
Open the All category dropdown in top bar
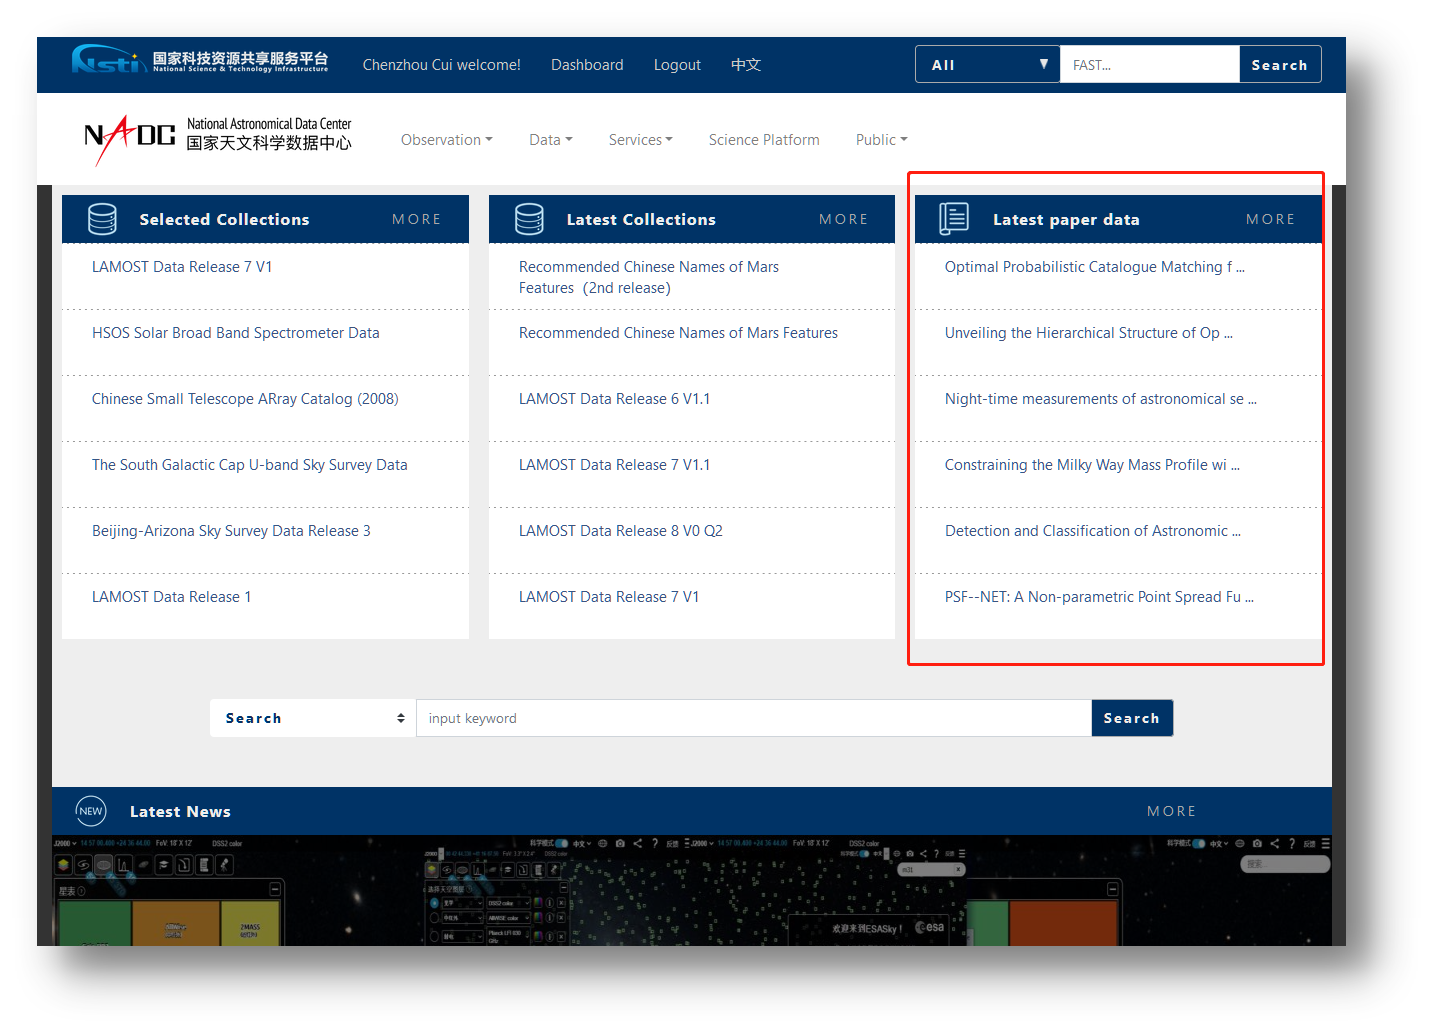pyautogui.click(x=987, y=65)
